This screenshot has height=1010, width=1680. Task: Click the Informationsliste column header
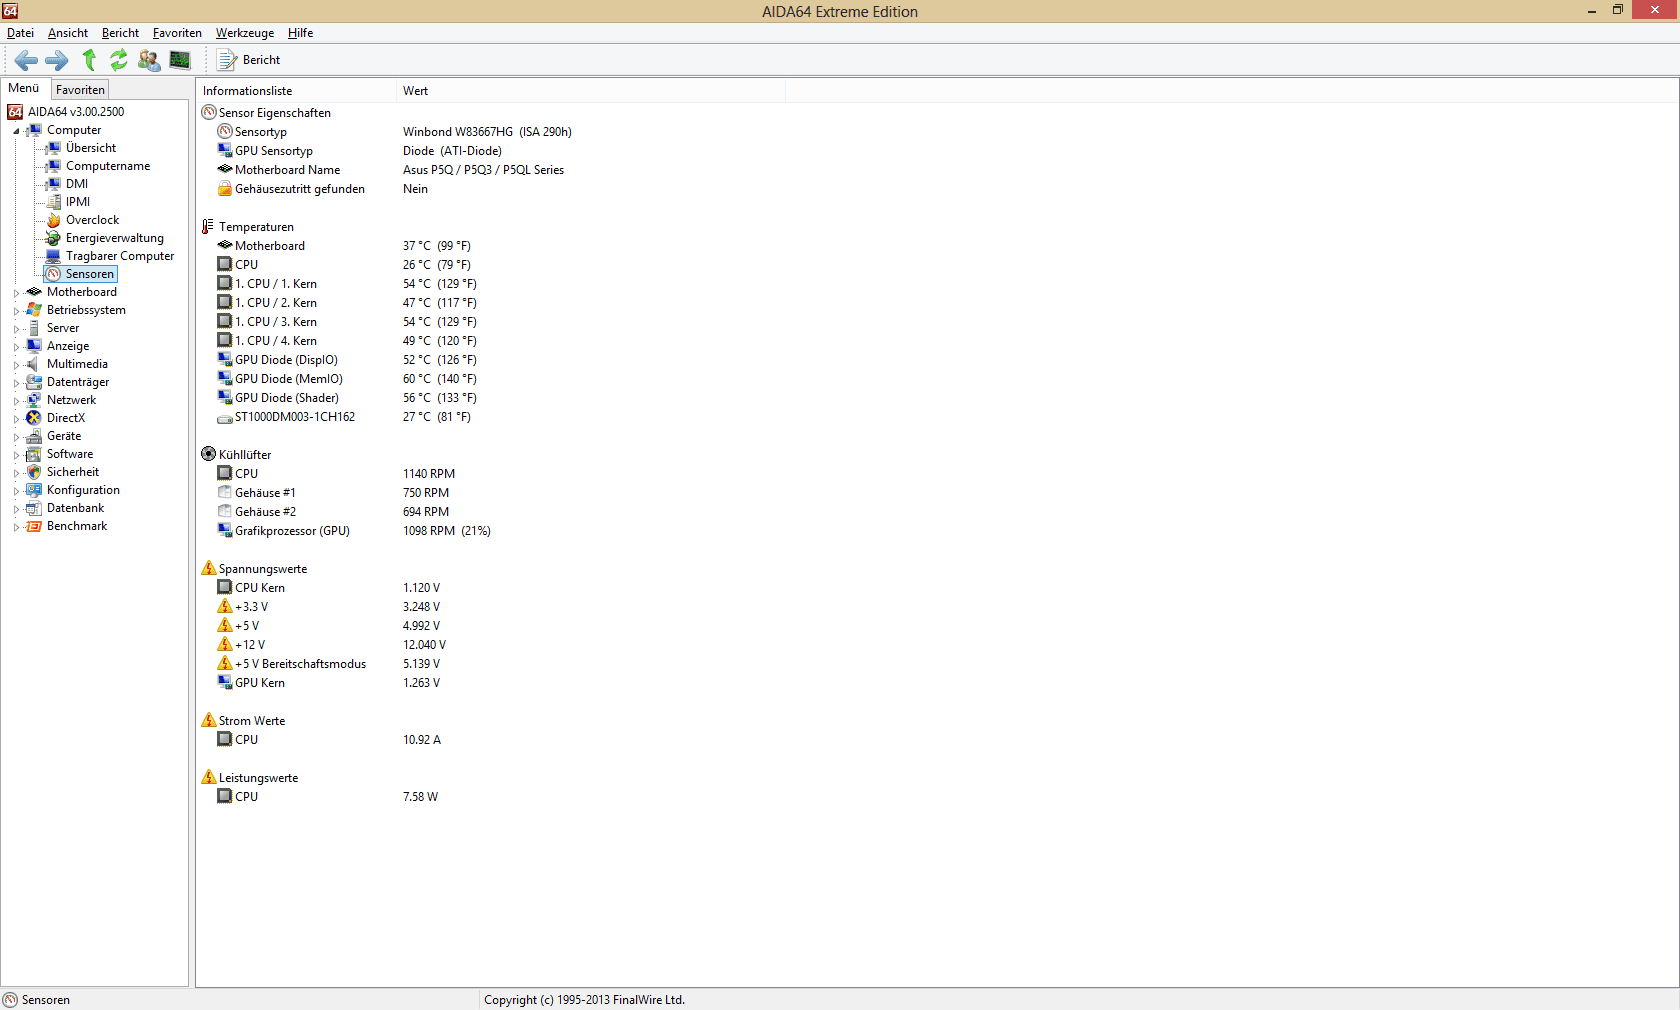[x=296, y=91]
